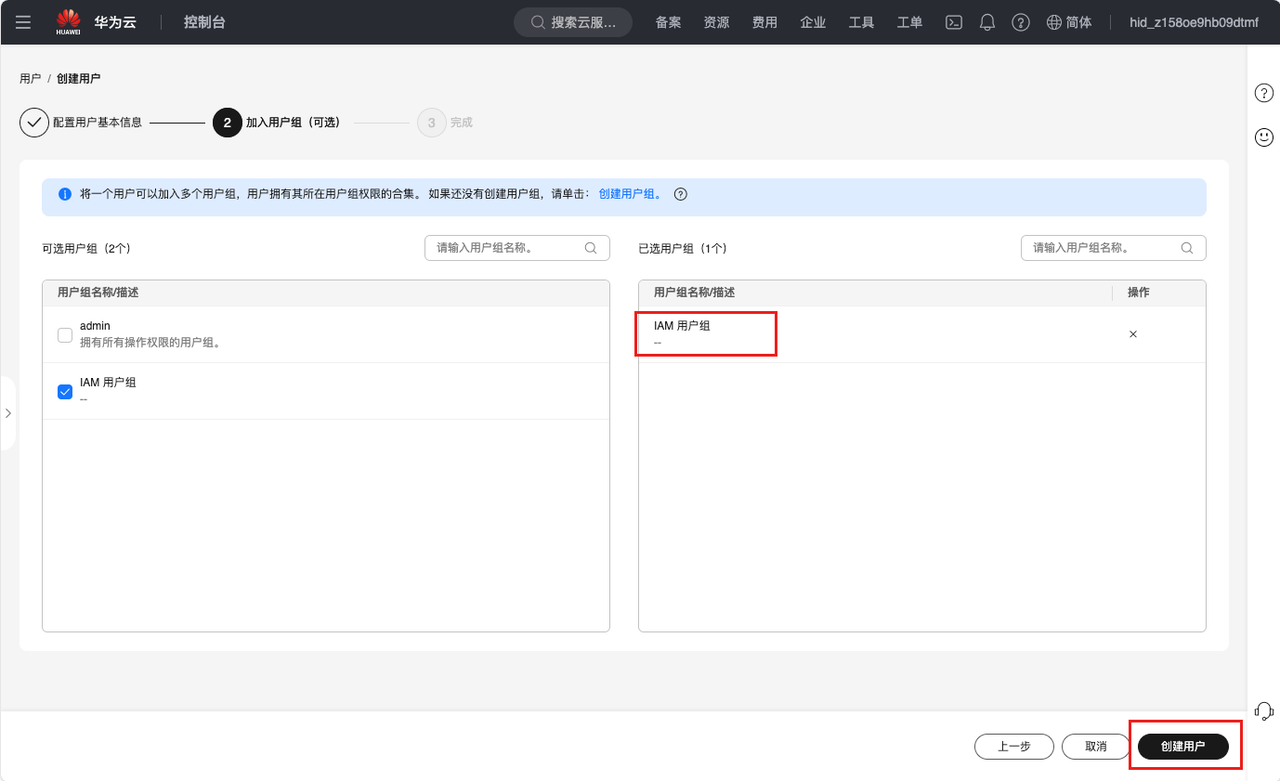Open the hid_z158oe9hb09dtmf account menu

(1193, 22)
